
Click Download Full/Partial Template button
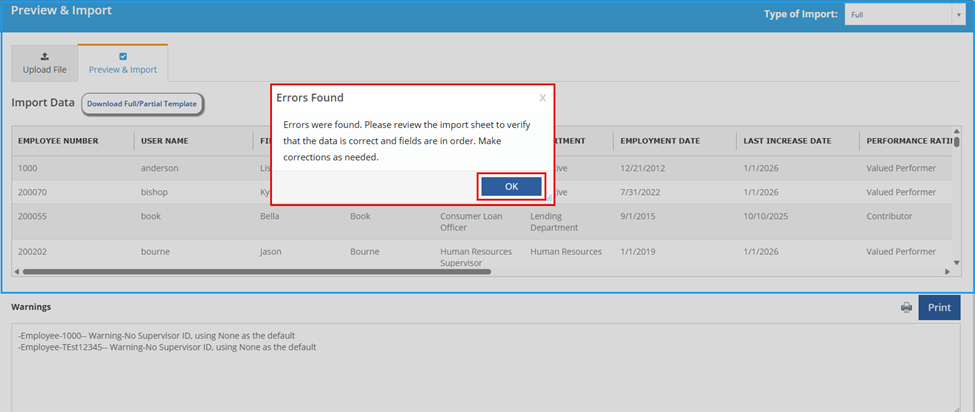(x=142, y=104)
